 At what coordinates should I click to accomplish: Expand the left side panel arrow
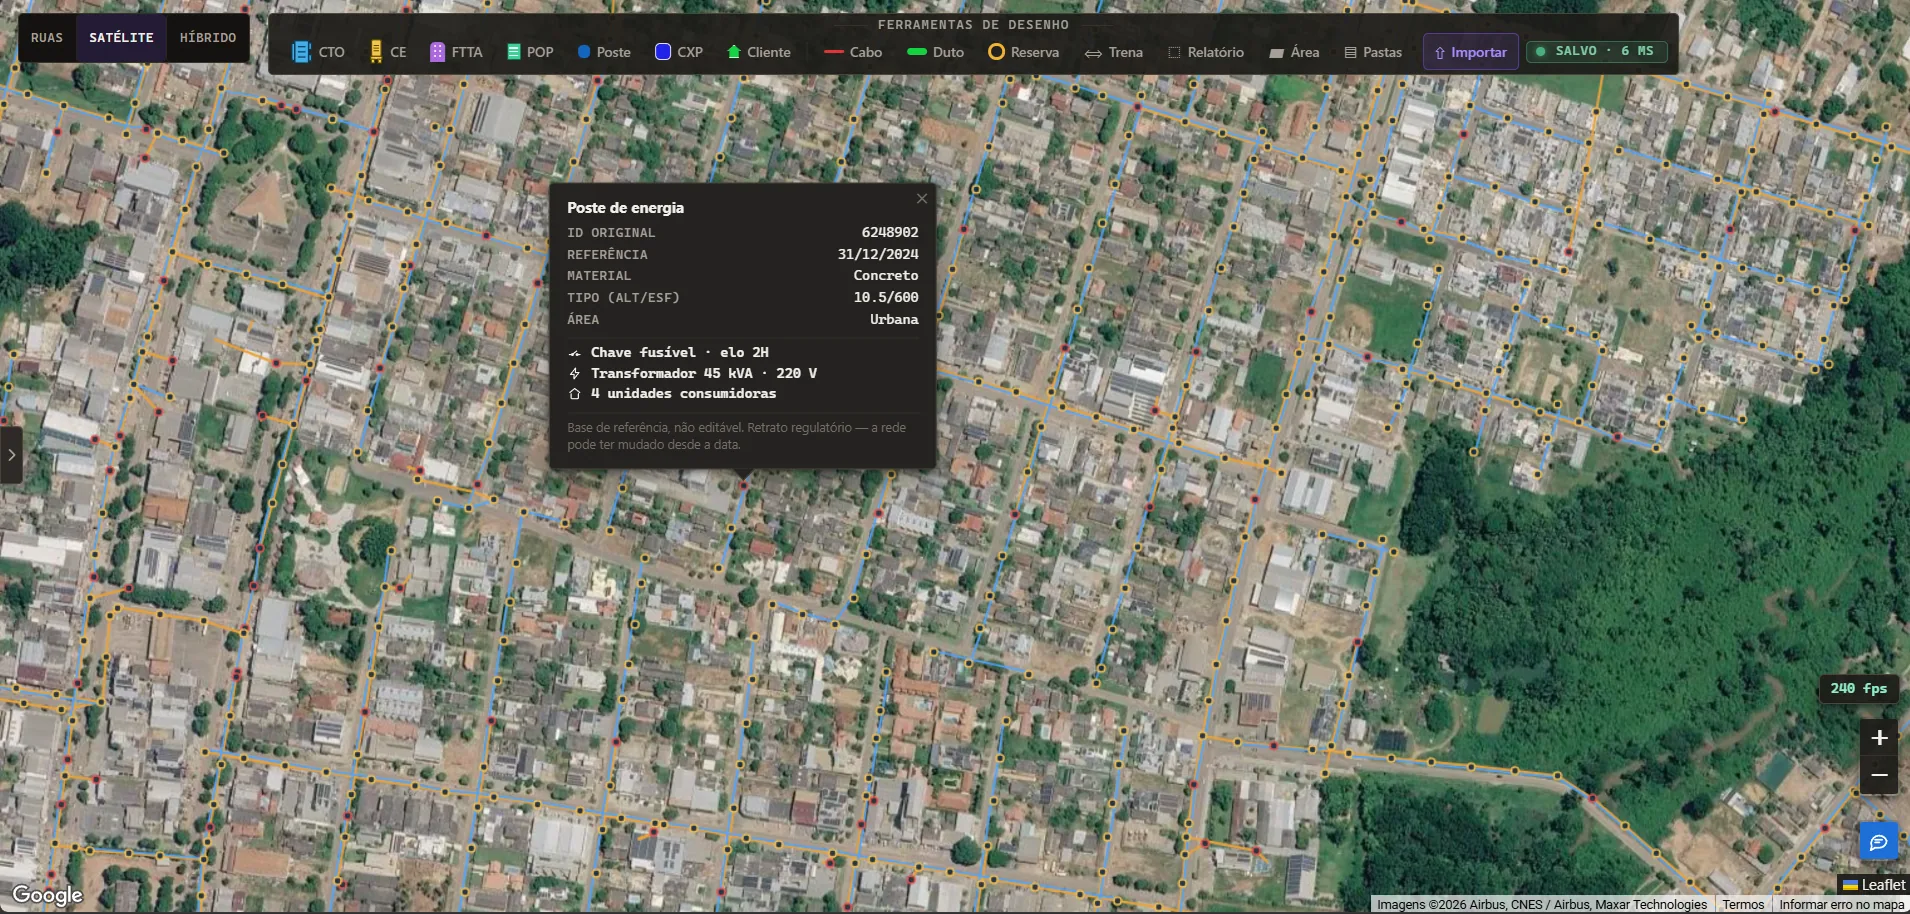click(x=11, y=455)
